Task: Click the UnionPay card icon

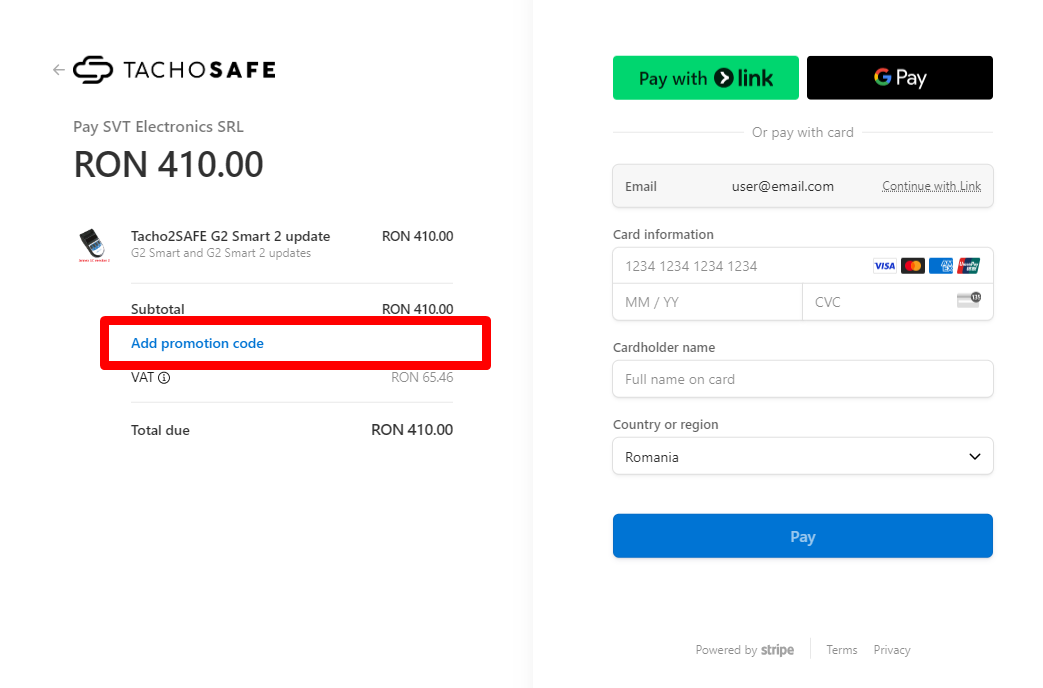Action: (968, 266)
